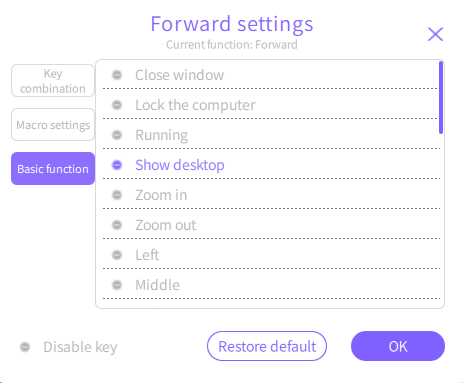Screen dimensions: 463x383
Task: Click the Show desktop text label
Action: point(180,165)
